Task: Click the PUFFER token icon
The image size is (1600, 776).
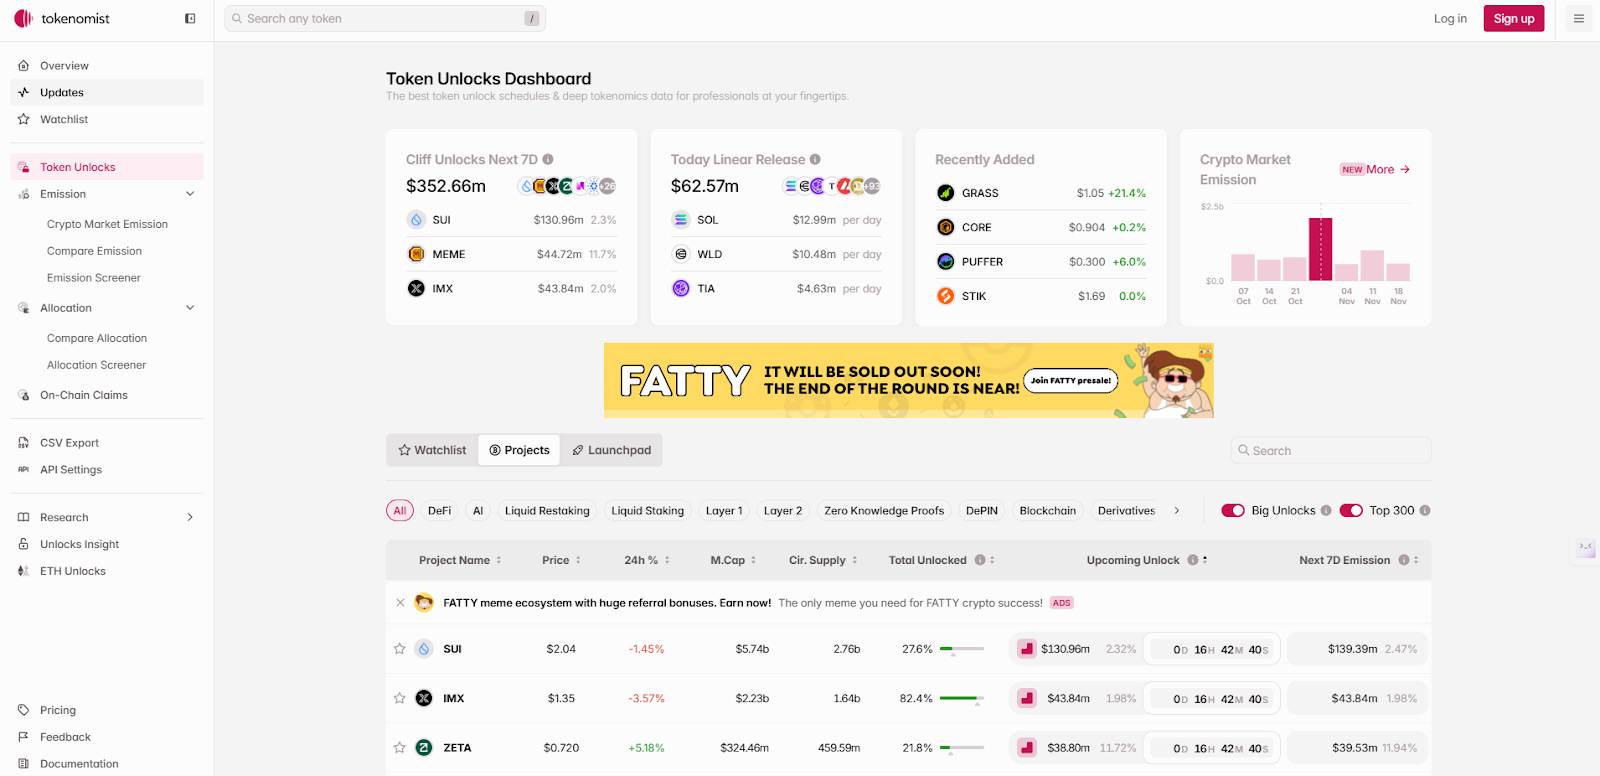Action: coord(945,262)
